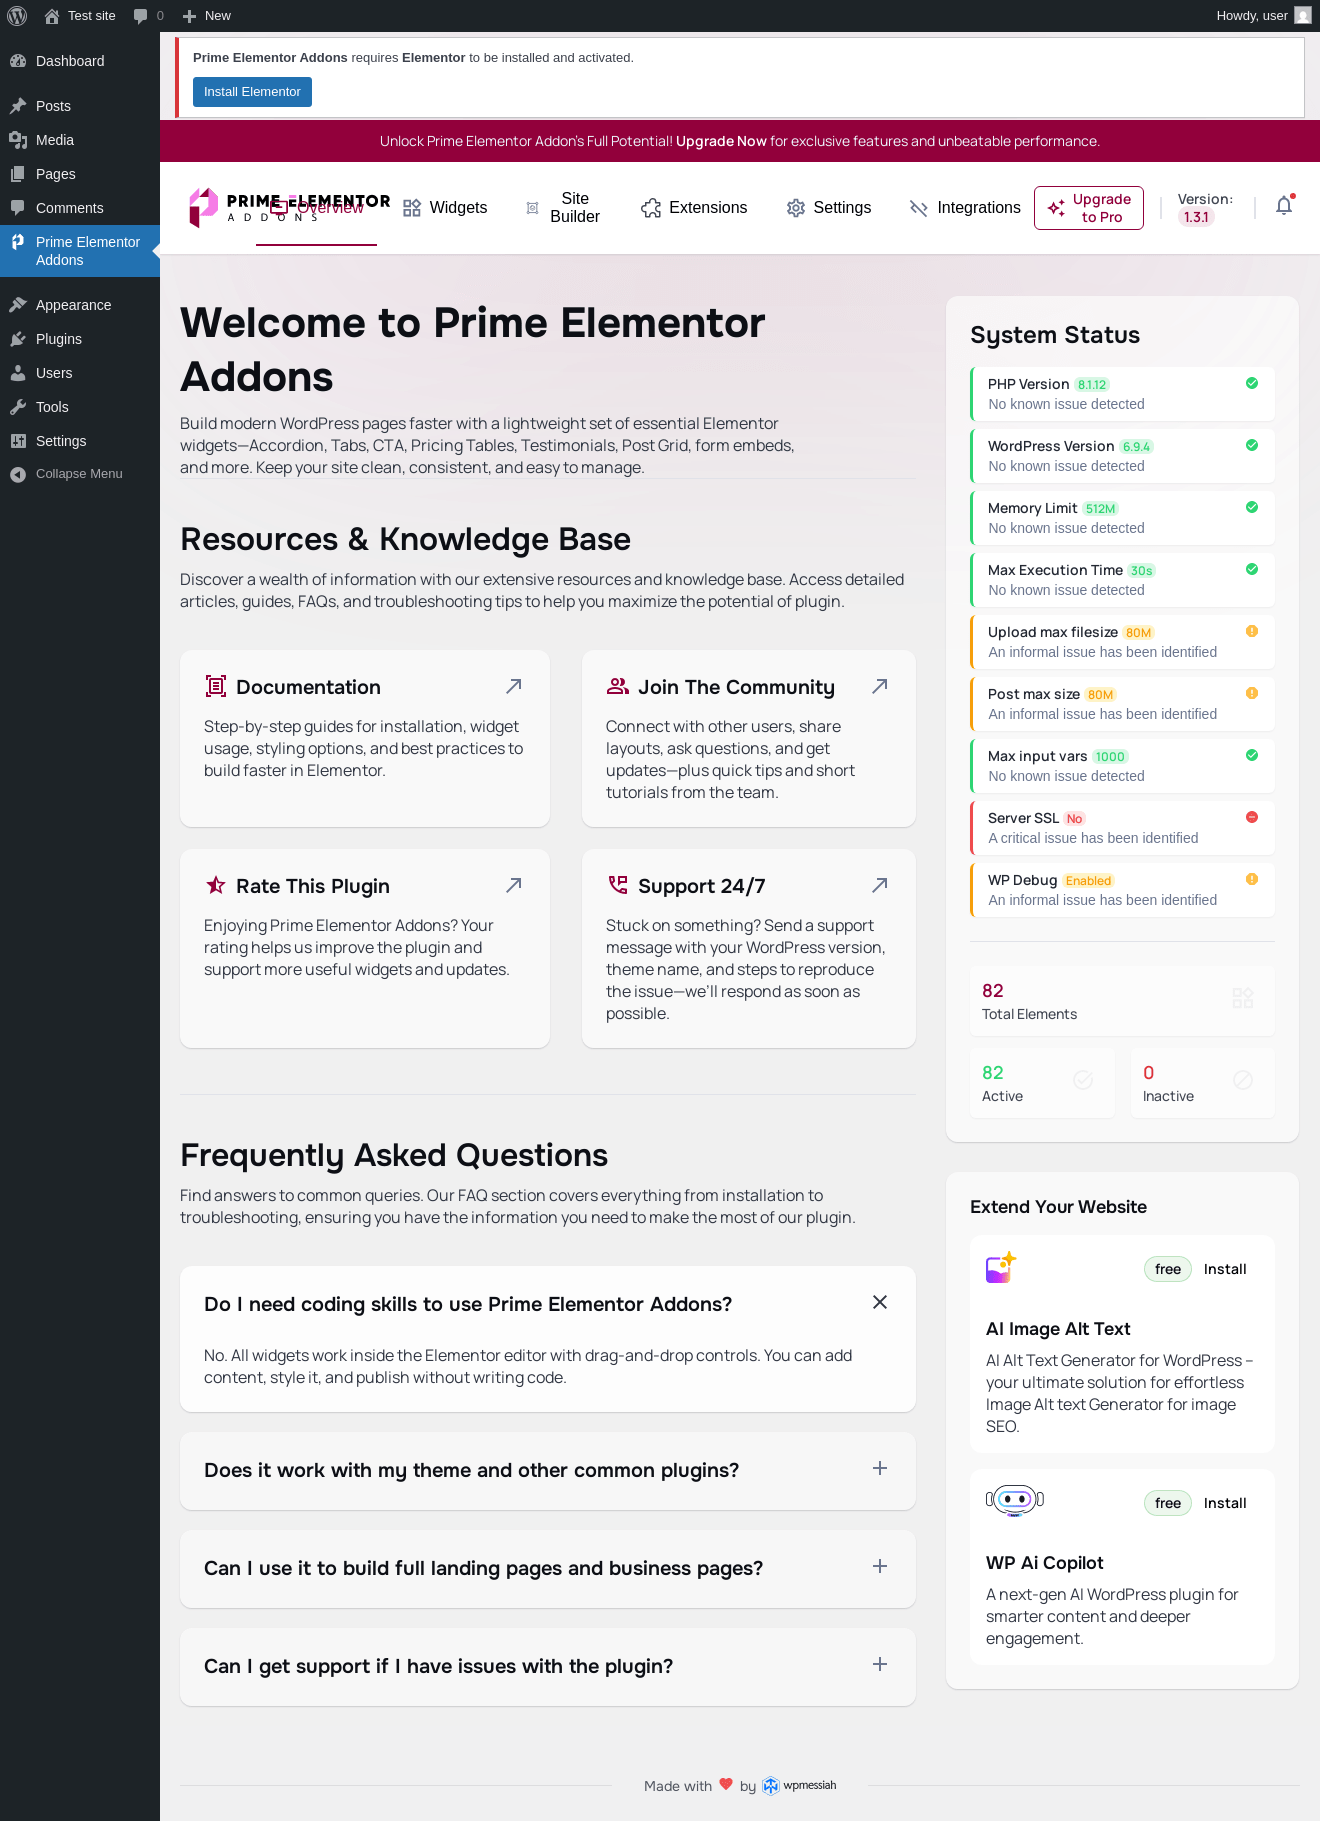This screenshot has height=1821, width=1320.
Task: Click Upgrade to Pro button
Action: [1089, 208]
